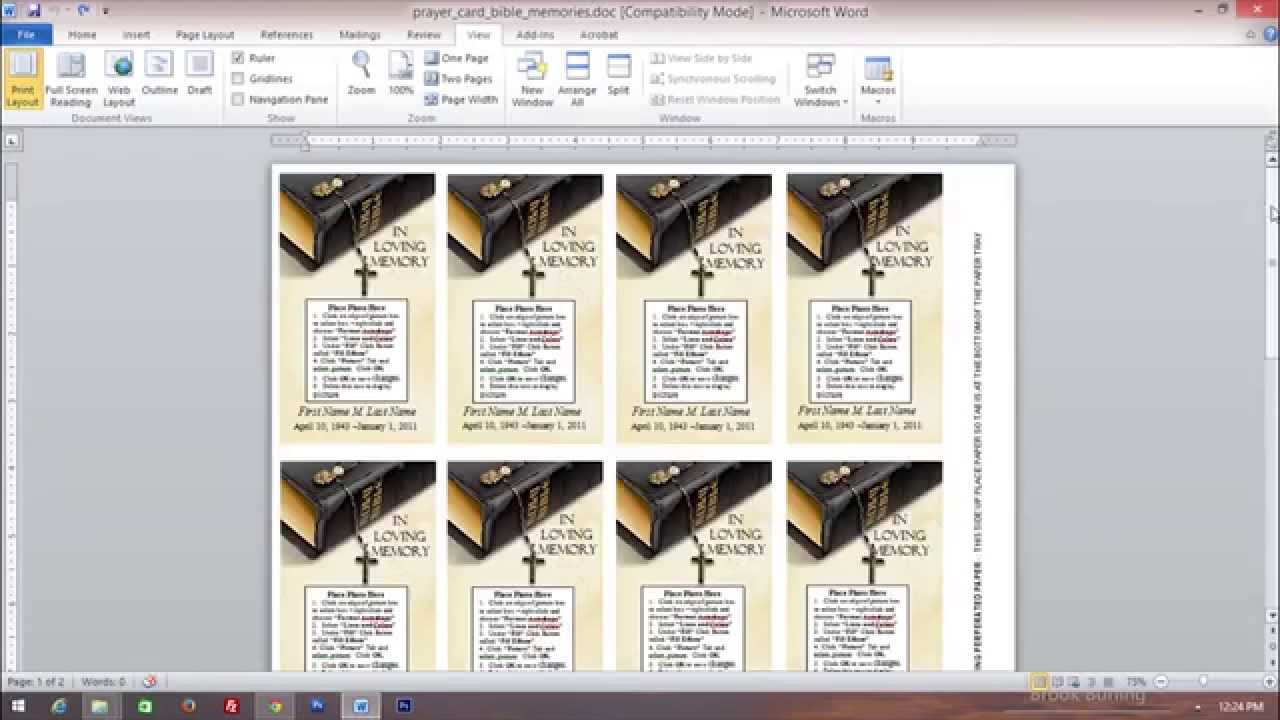The width and height of the screenshot is (1280, 720).
Task: Uncheck the Ruler checkbox
Action: click(238, 58)
